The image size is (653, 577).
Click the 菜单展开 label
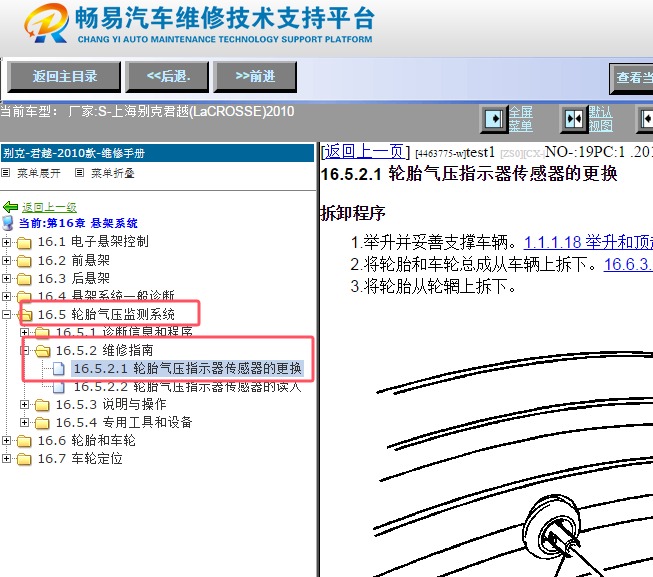click(x=39, y=173)
